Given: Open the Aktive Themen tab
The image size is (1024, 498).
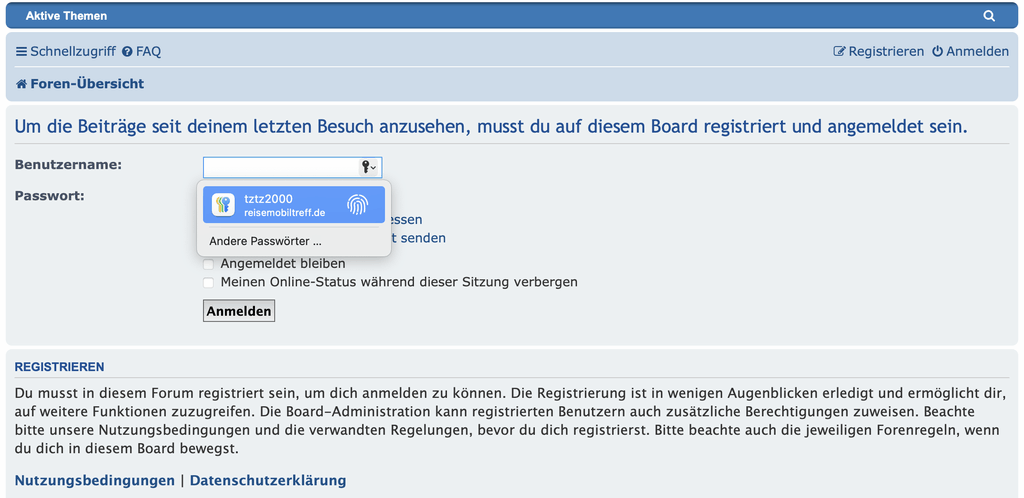Looking at the screenshot, I should (x=67, y=16).
